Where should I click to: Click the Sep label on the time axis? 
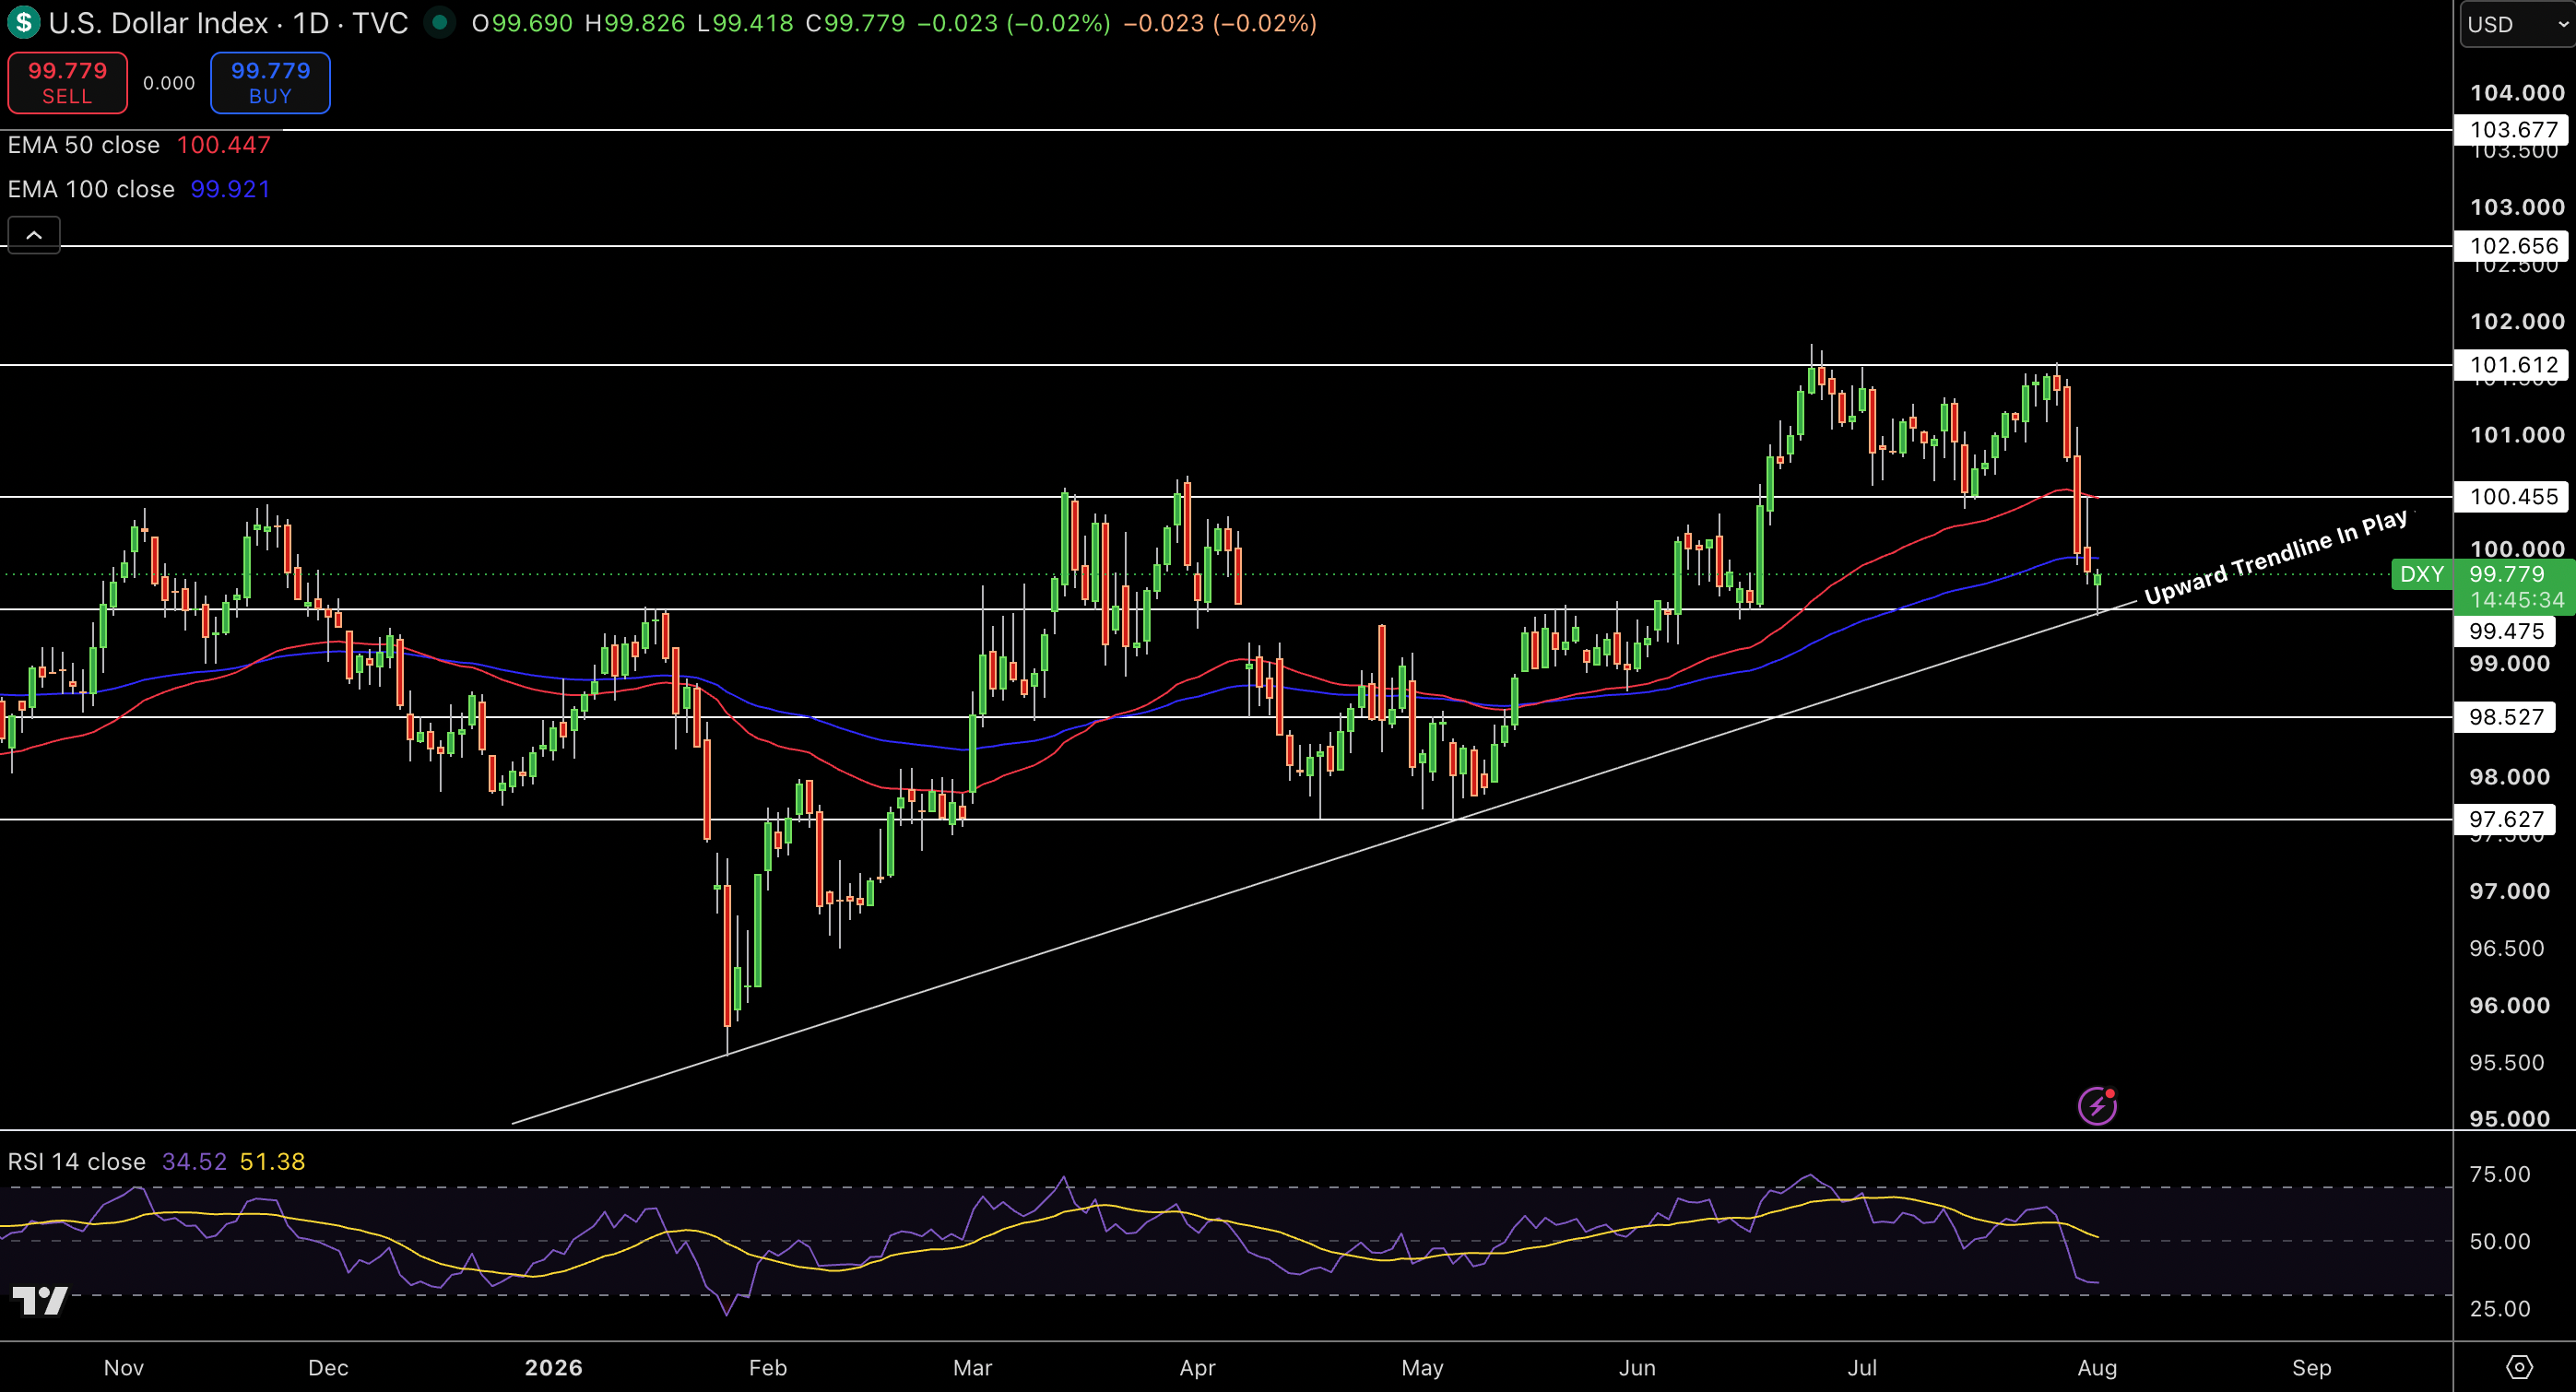click(2312, 1368)
